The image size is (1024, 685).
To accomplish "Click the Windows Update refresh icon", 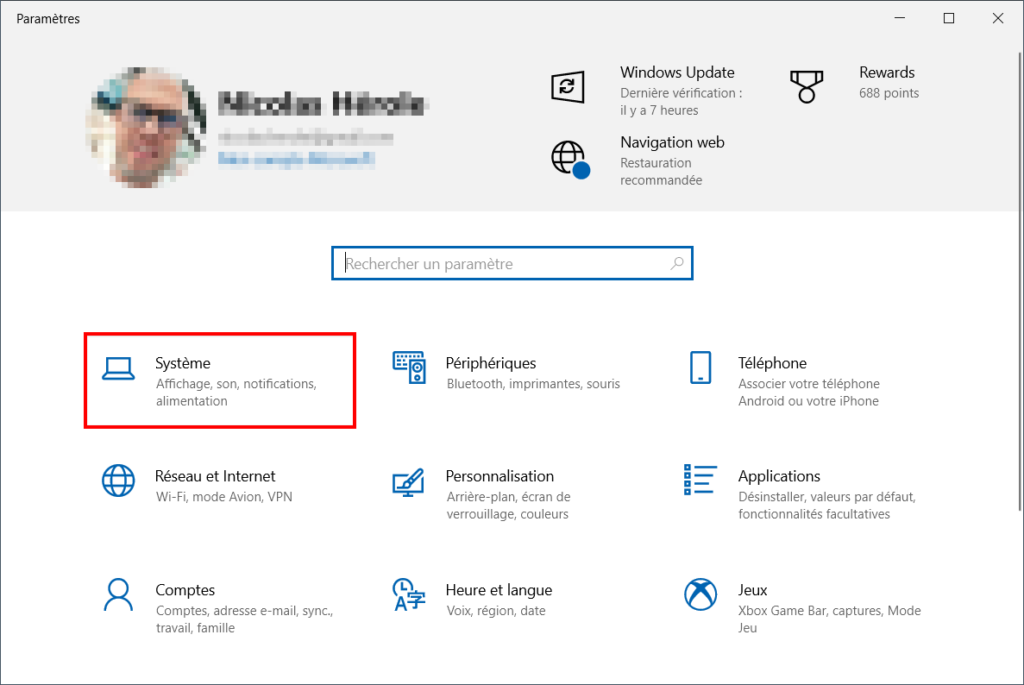I will coord(568,86).
